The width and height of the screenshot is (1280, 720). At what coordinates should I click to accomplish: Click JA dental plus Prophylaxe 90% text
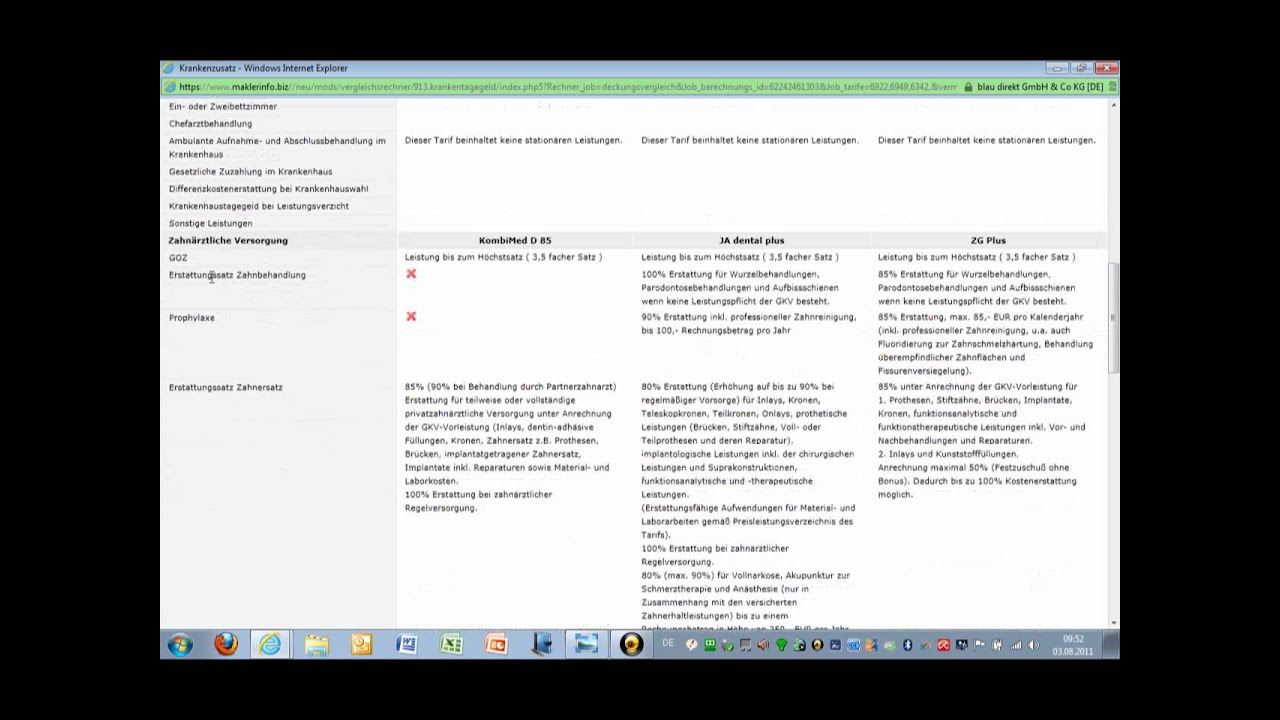749,323
